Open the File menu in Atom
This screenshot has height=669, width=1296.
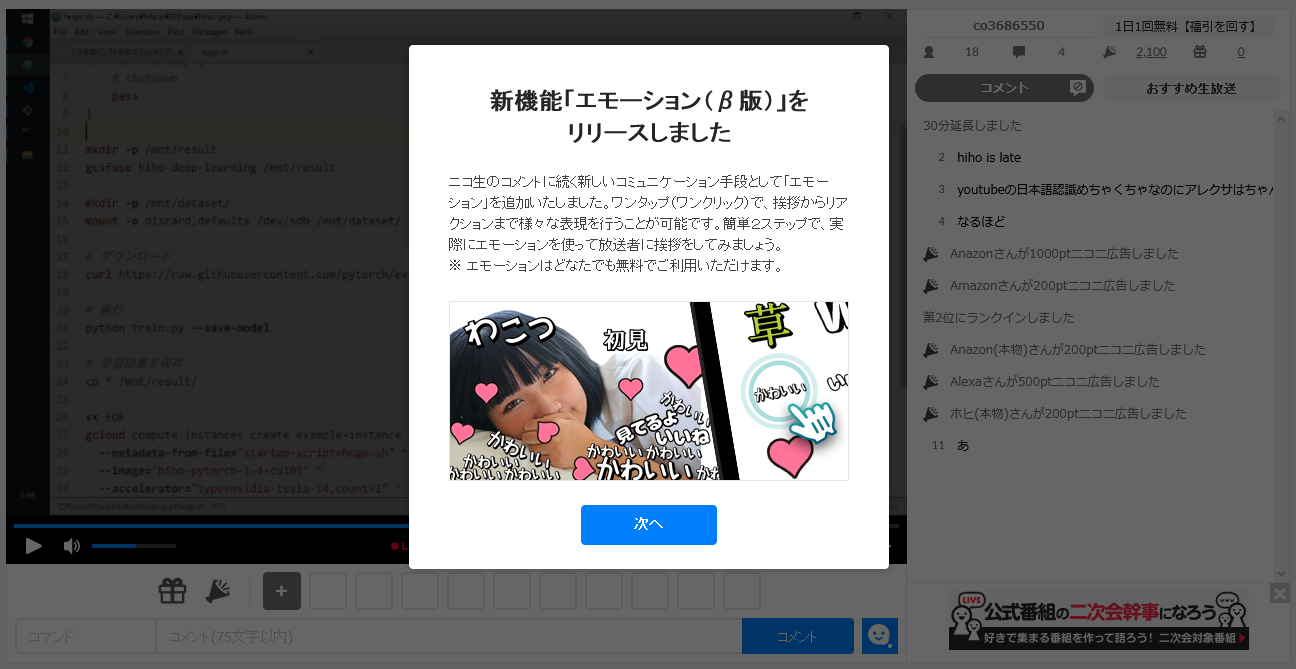point(60,32)
